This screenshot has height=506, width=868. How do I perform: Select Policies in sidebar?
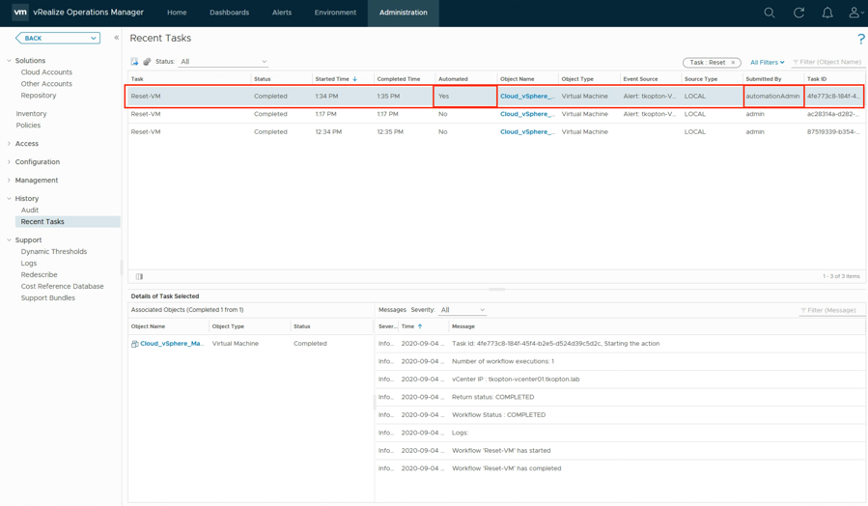[28, 125]
